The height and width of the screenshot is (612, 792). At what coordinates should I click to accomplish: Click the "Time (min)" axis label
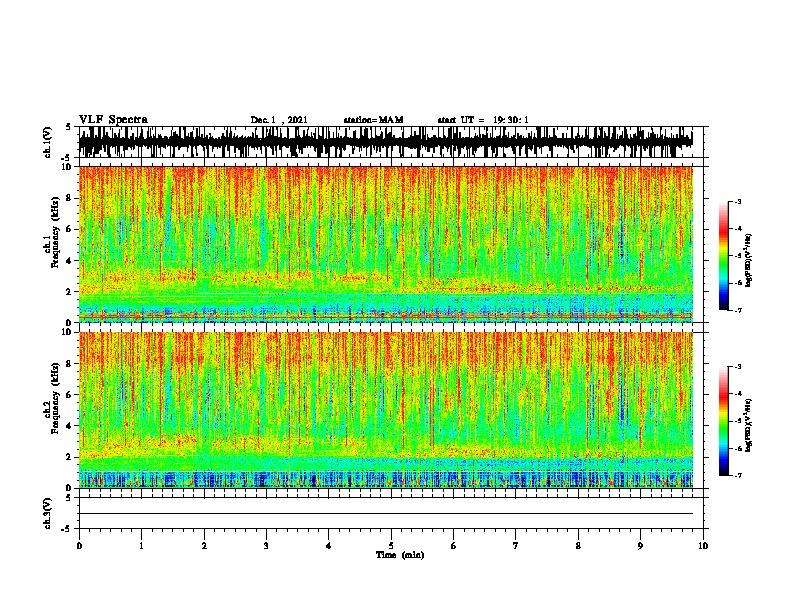pyautogui.click(x=400, y=555)
